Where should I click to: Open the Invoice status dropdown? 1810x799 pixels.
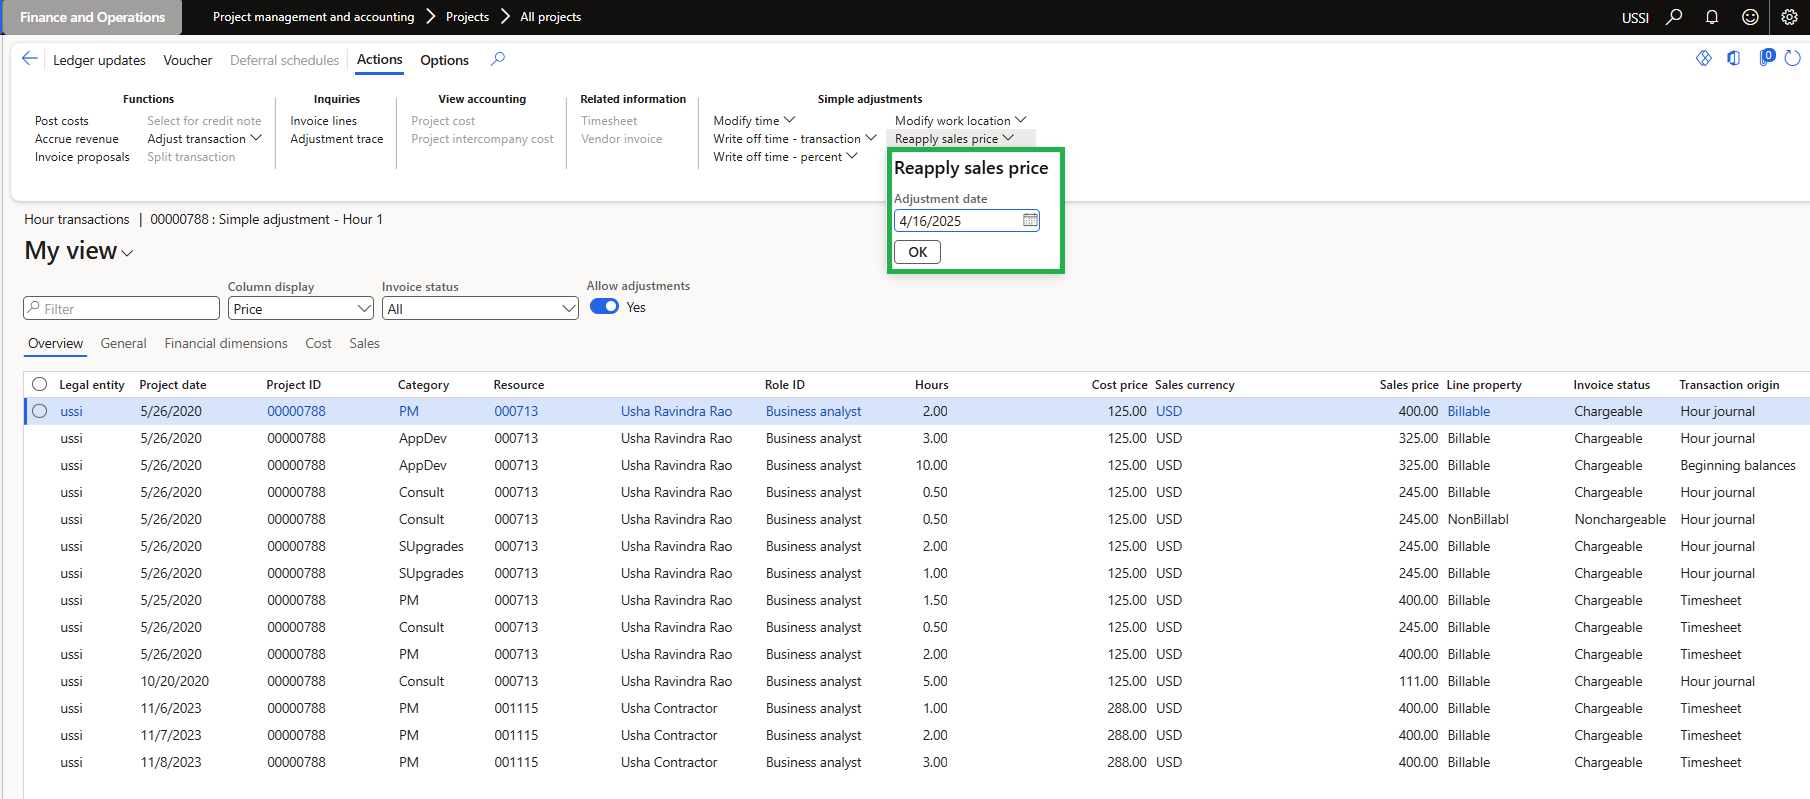[569, 309]
